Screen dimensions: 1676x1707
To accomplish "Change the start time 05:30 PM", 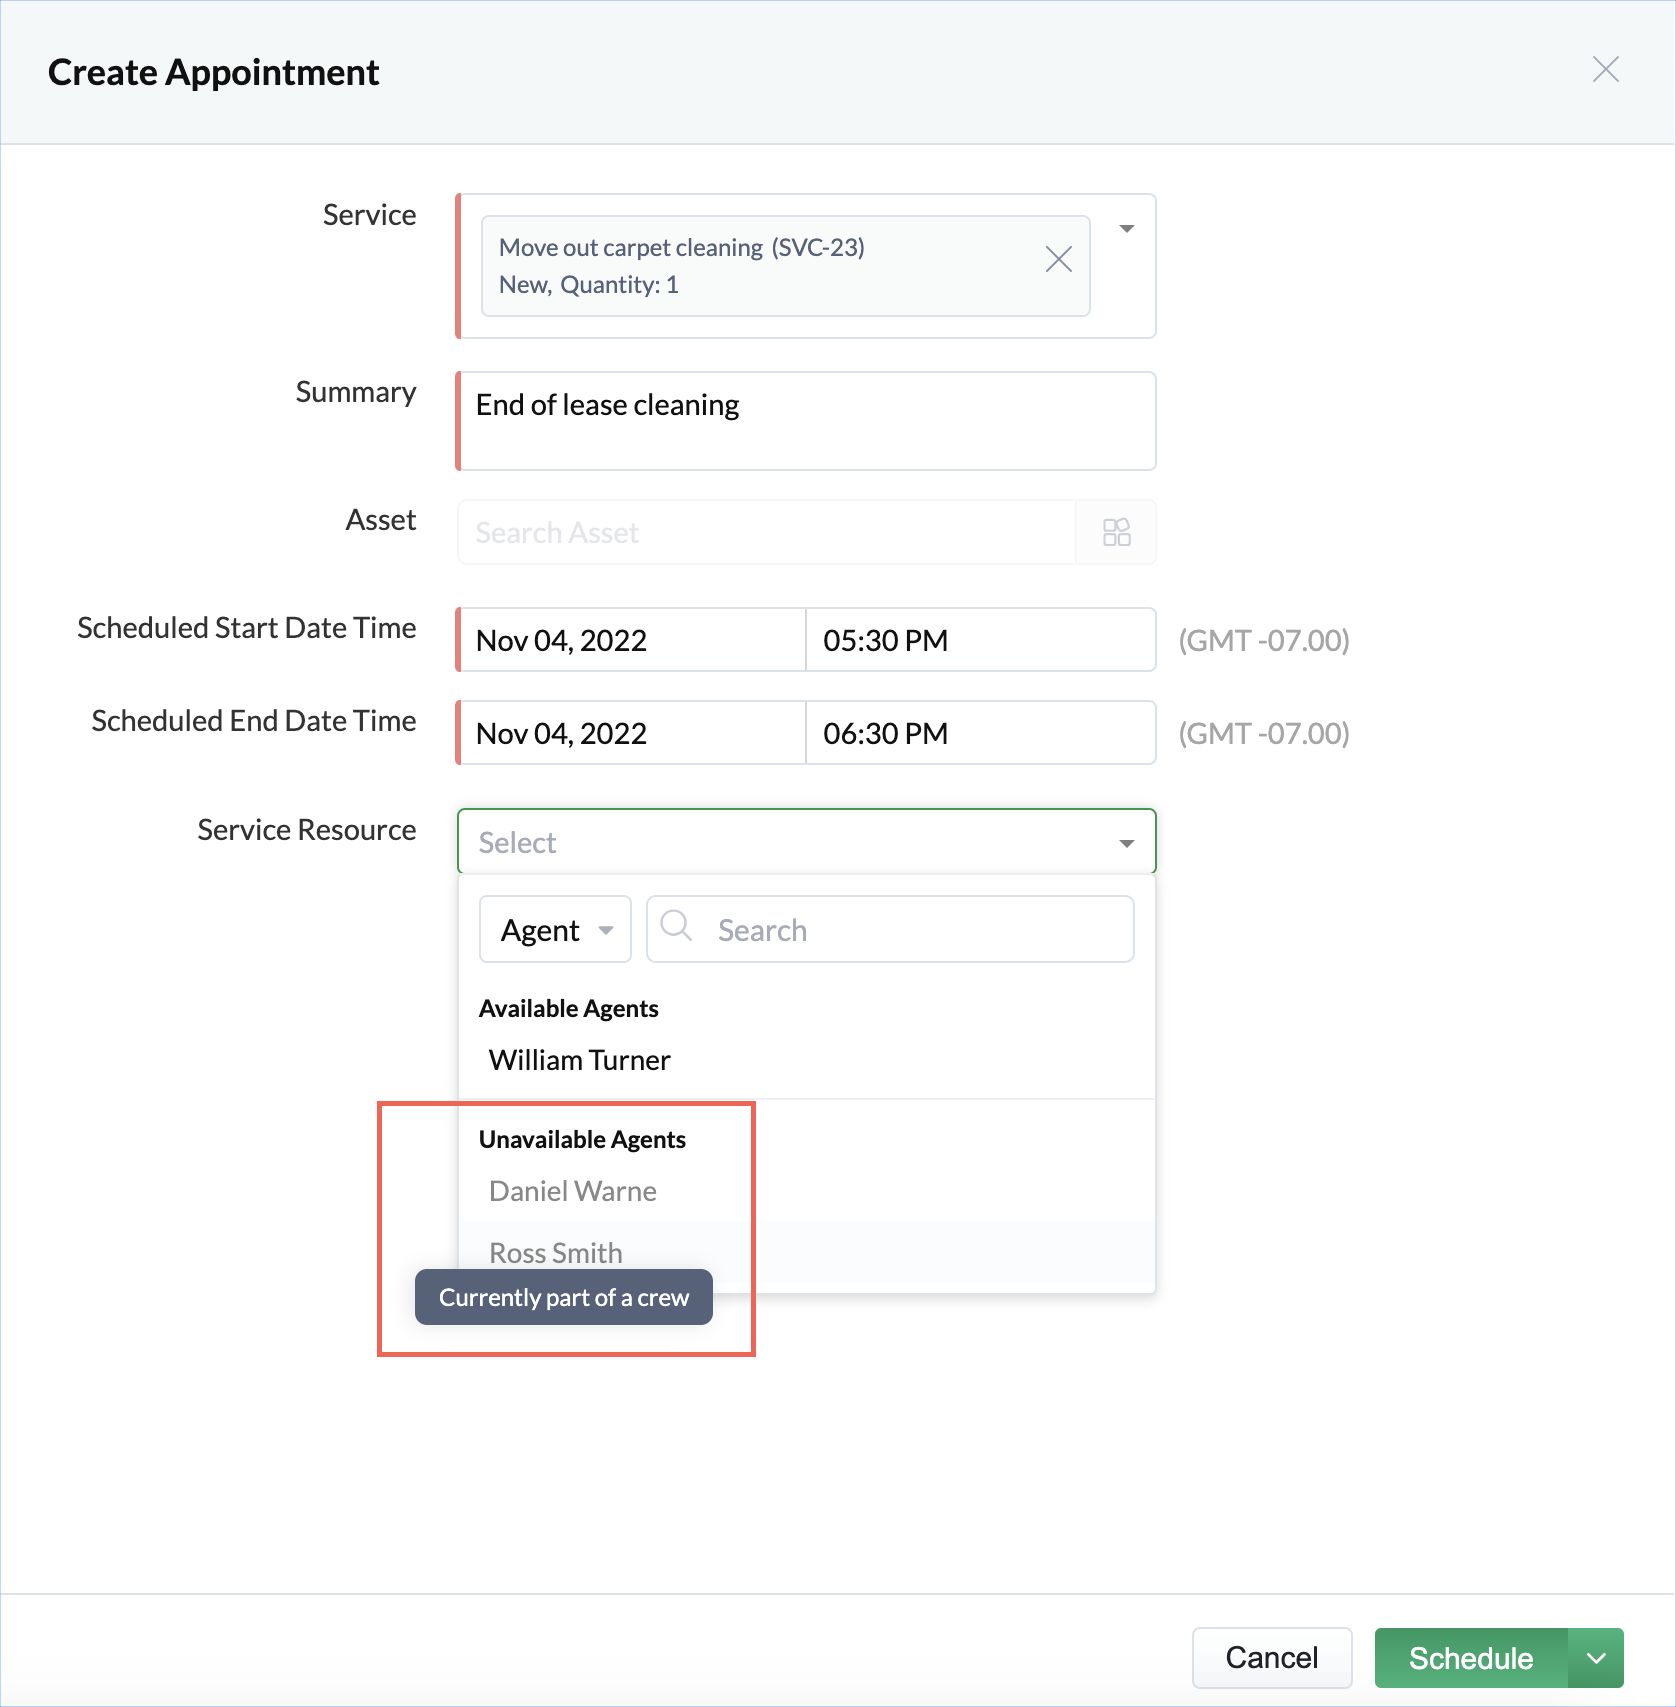I will coord(981,639).
